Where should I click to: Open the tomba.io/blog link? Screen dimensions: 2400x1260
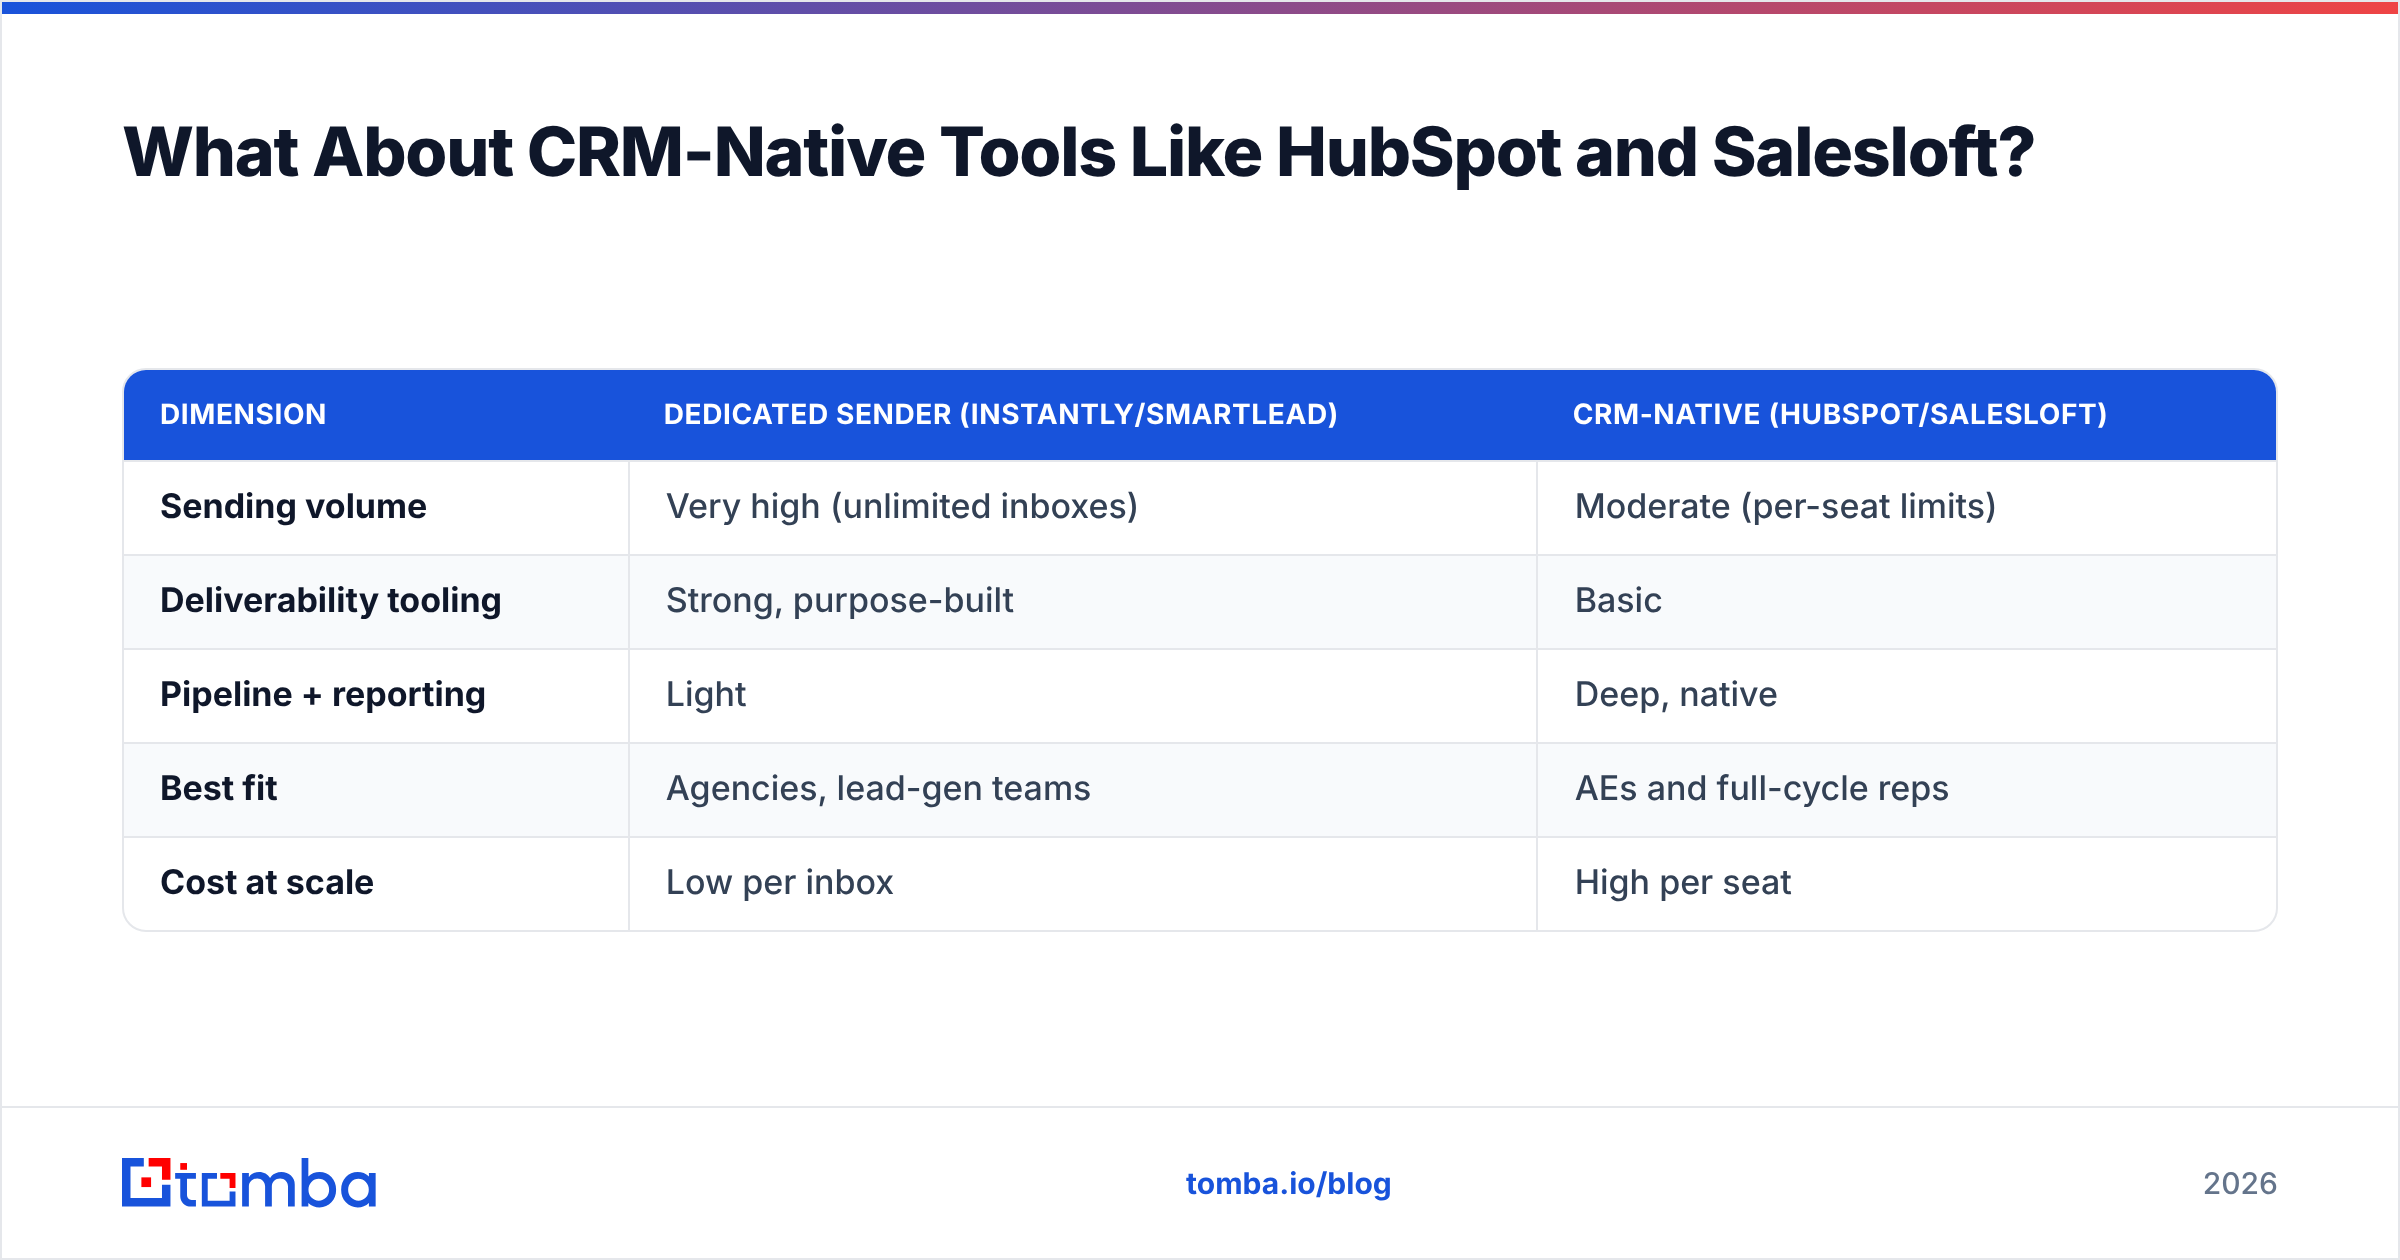point(1288,1184)
